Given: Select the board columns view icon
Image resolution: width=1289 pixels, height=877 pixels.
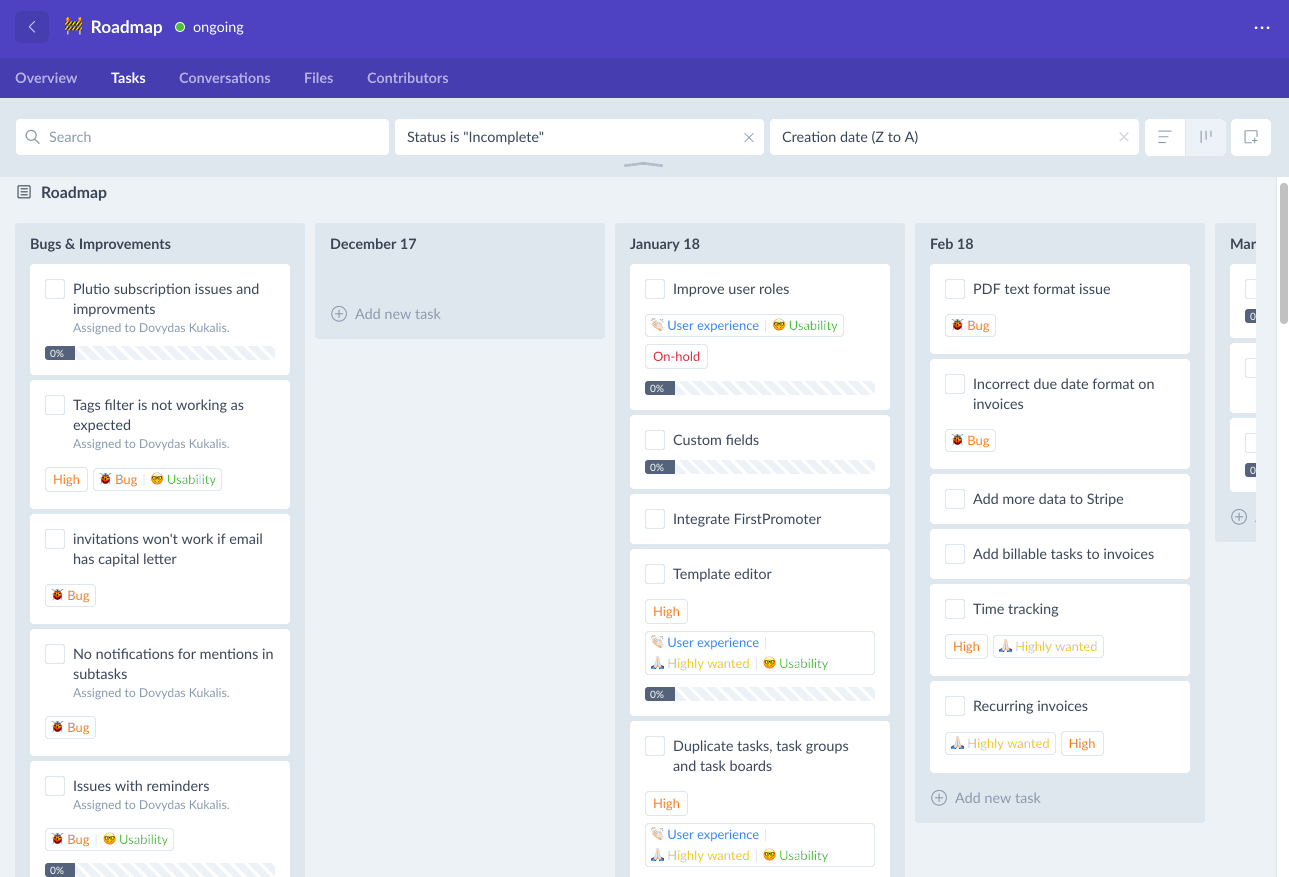Looking at the screenshot, I should click(1206, 136).
